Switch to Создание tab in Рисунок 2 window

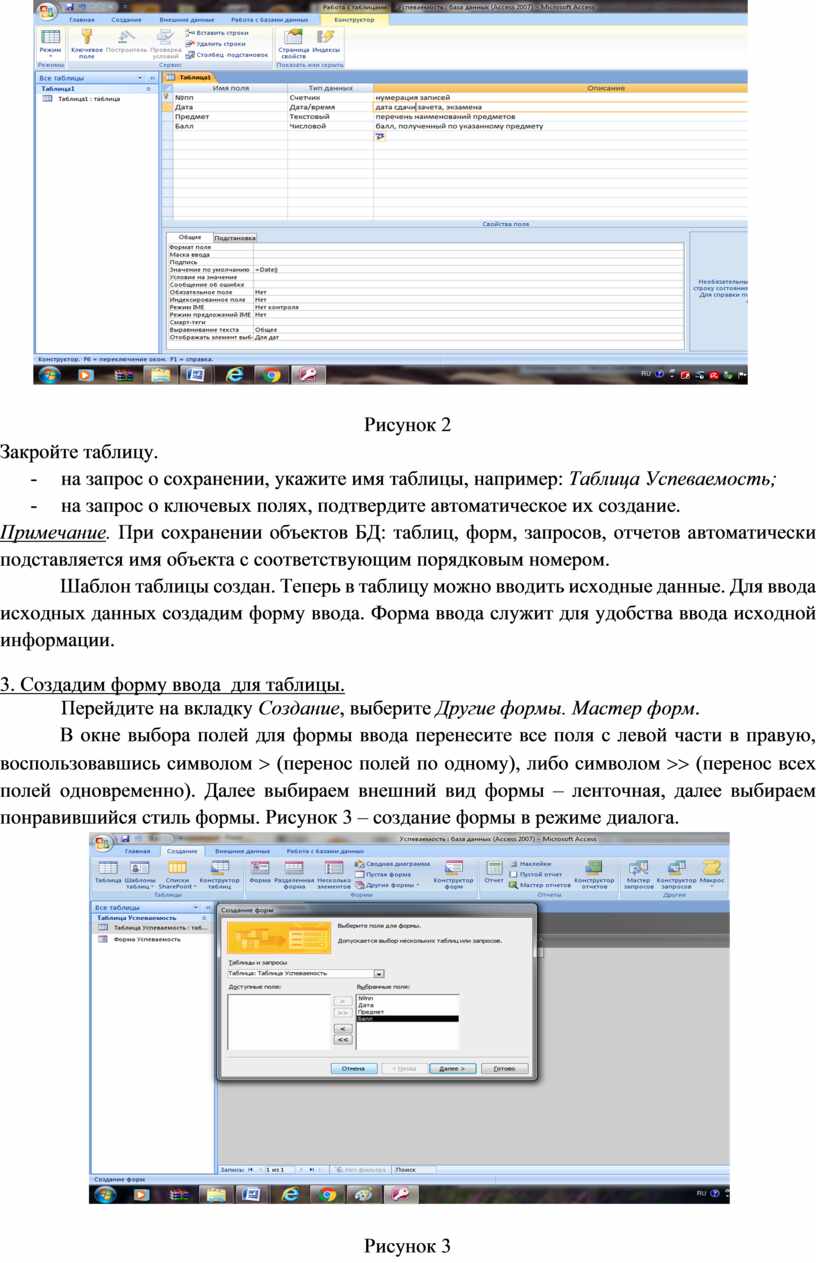(126, 19)
